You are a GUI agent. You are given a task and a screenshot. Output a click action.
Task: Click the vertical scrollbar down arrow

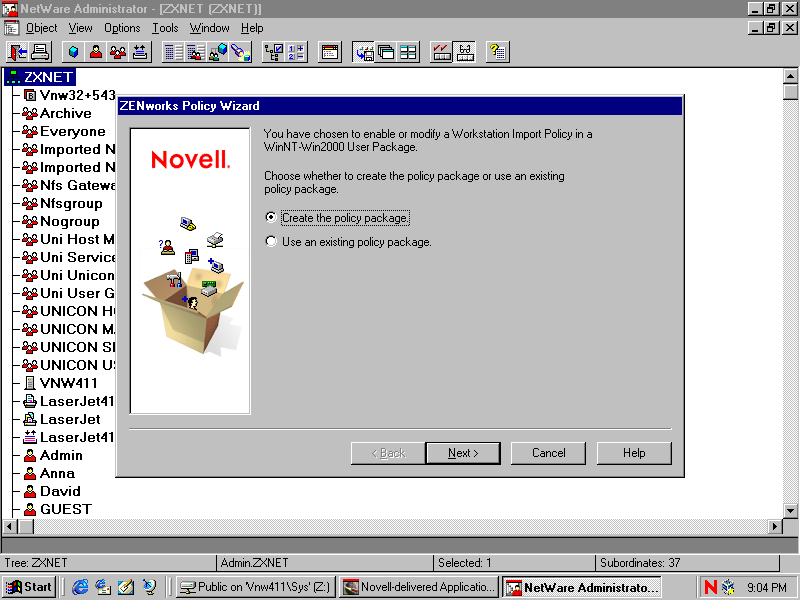point(790,510)
